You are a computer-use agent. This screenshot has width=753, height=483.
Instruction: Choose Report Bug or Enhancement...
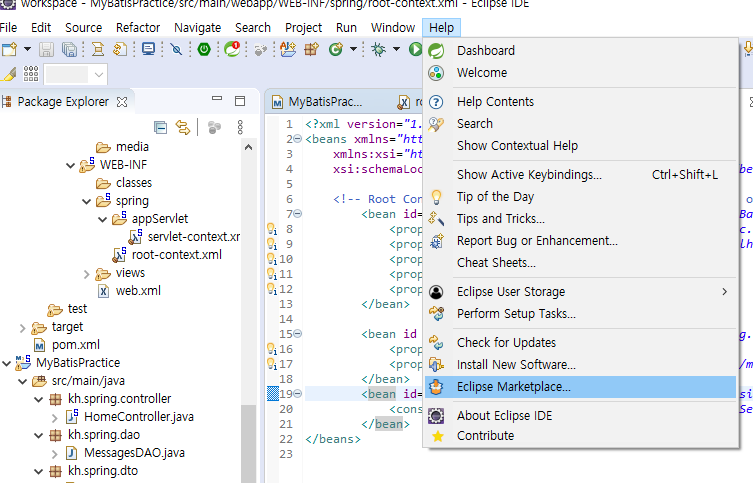tap(581, 241)
